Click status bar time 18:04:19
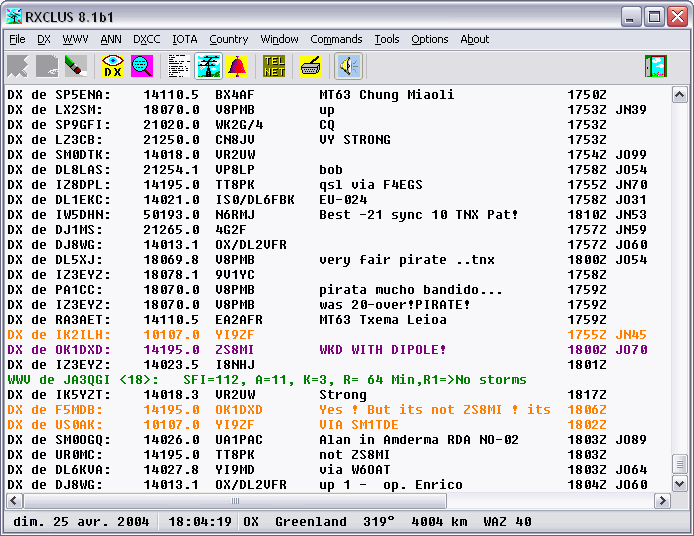Image resolution: width=694 pixels, height=536 pixels. pyautogui.click(x=200, y=522)
